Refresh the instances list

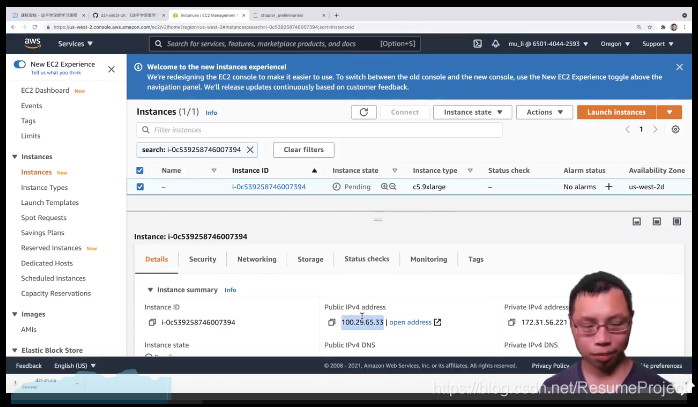pyautogui.click(x=364, y=112)
